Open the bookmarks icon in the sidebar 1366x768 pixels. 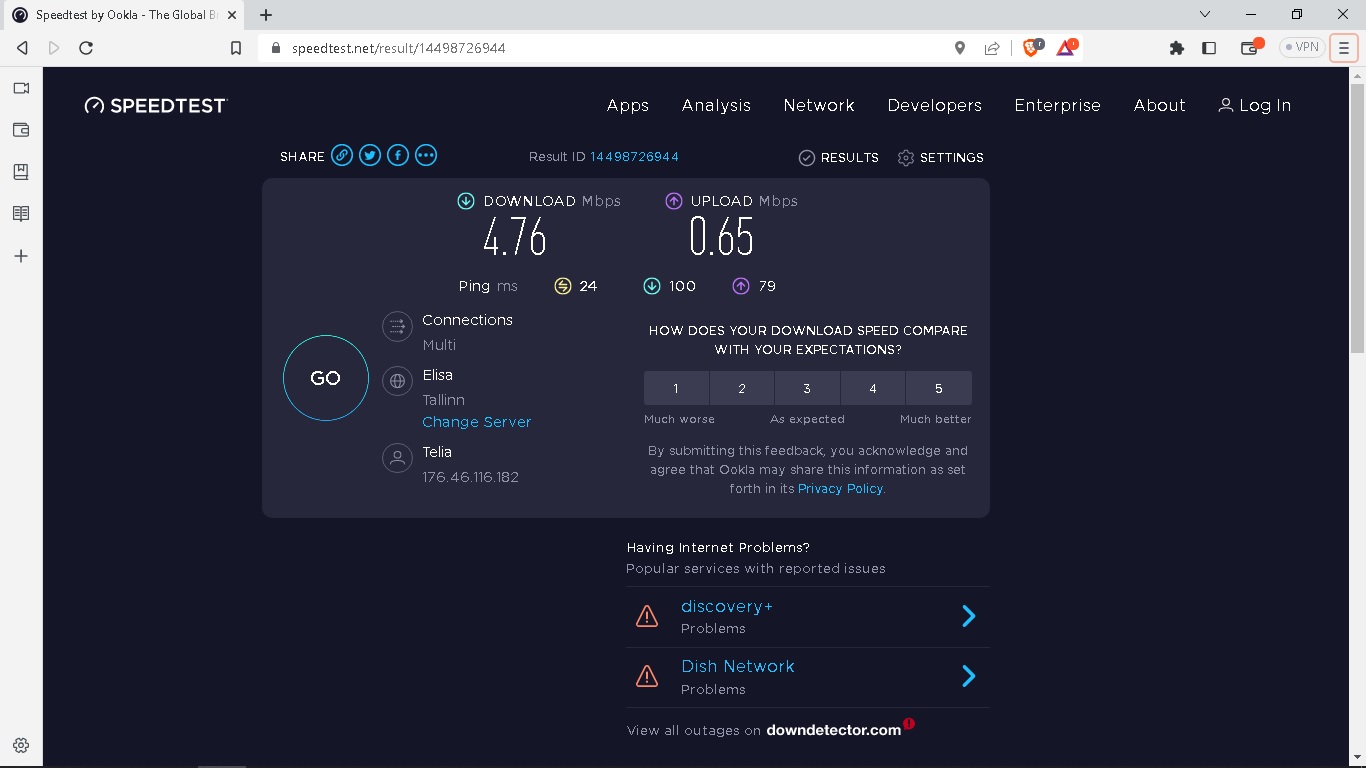(x=21, y=172)
